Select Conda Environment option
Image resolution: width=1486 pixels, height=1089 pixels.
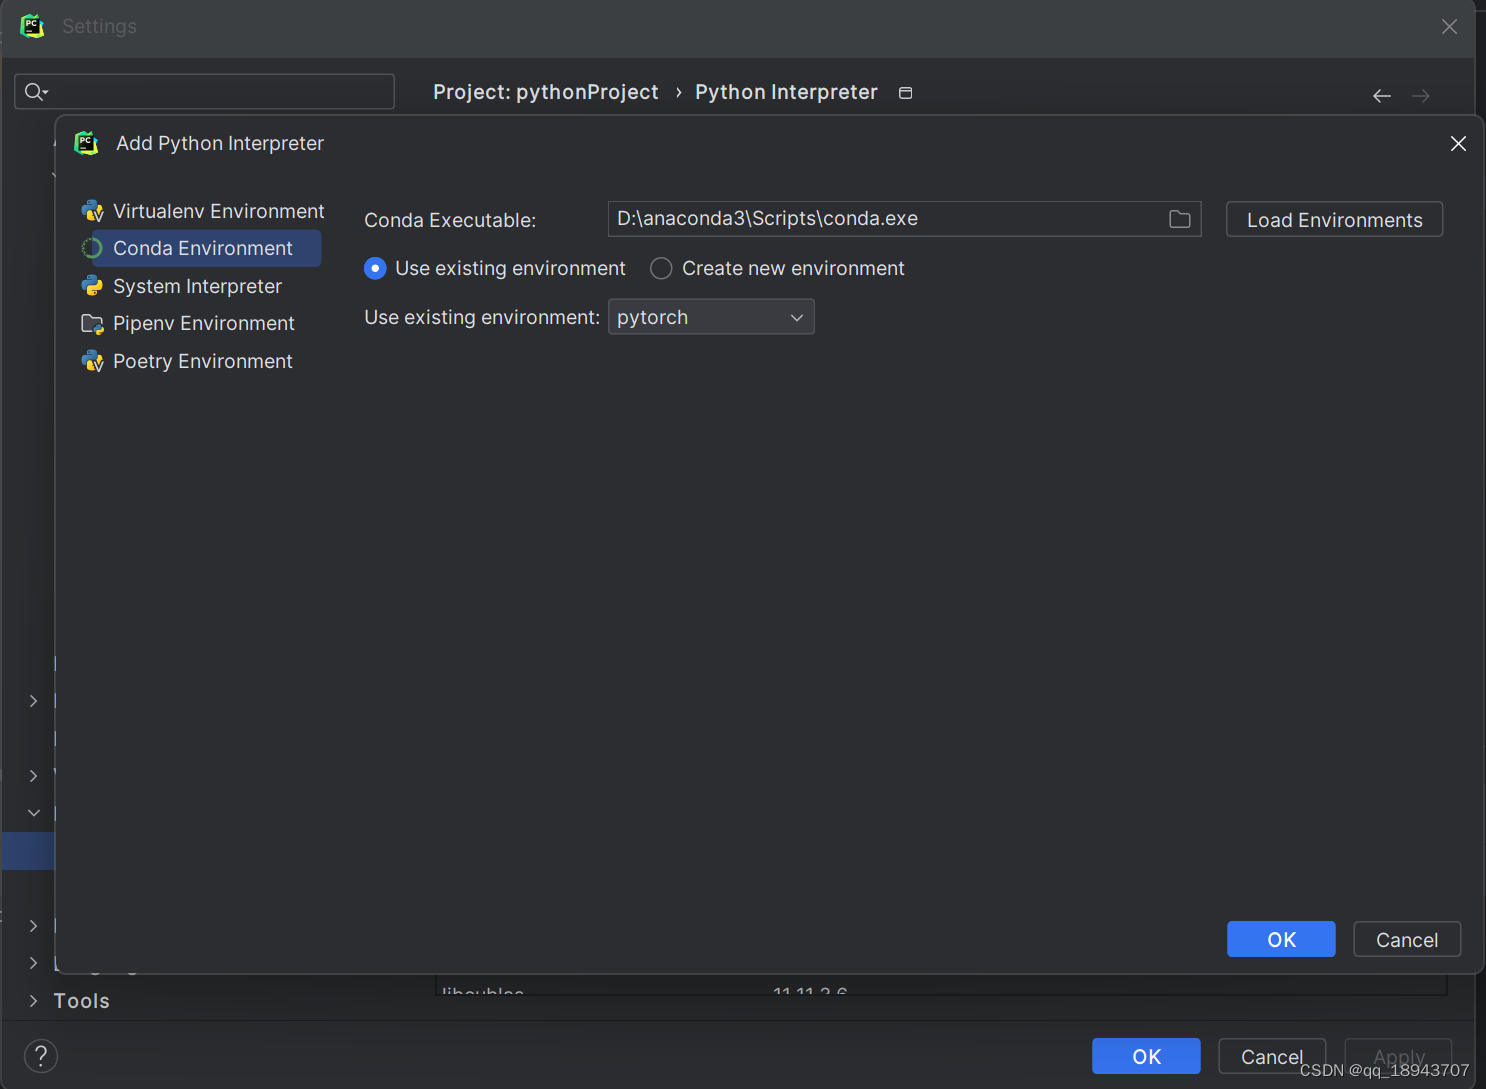(x=202, y=248)
